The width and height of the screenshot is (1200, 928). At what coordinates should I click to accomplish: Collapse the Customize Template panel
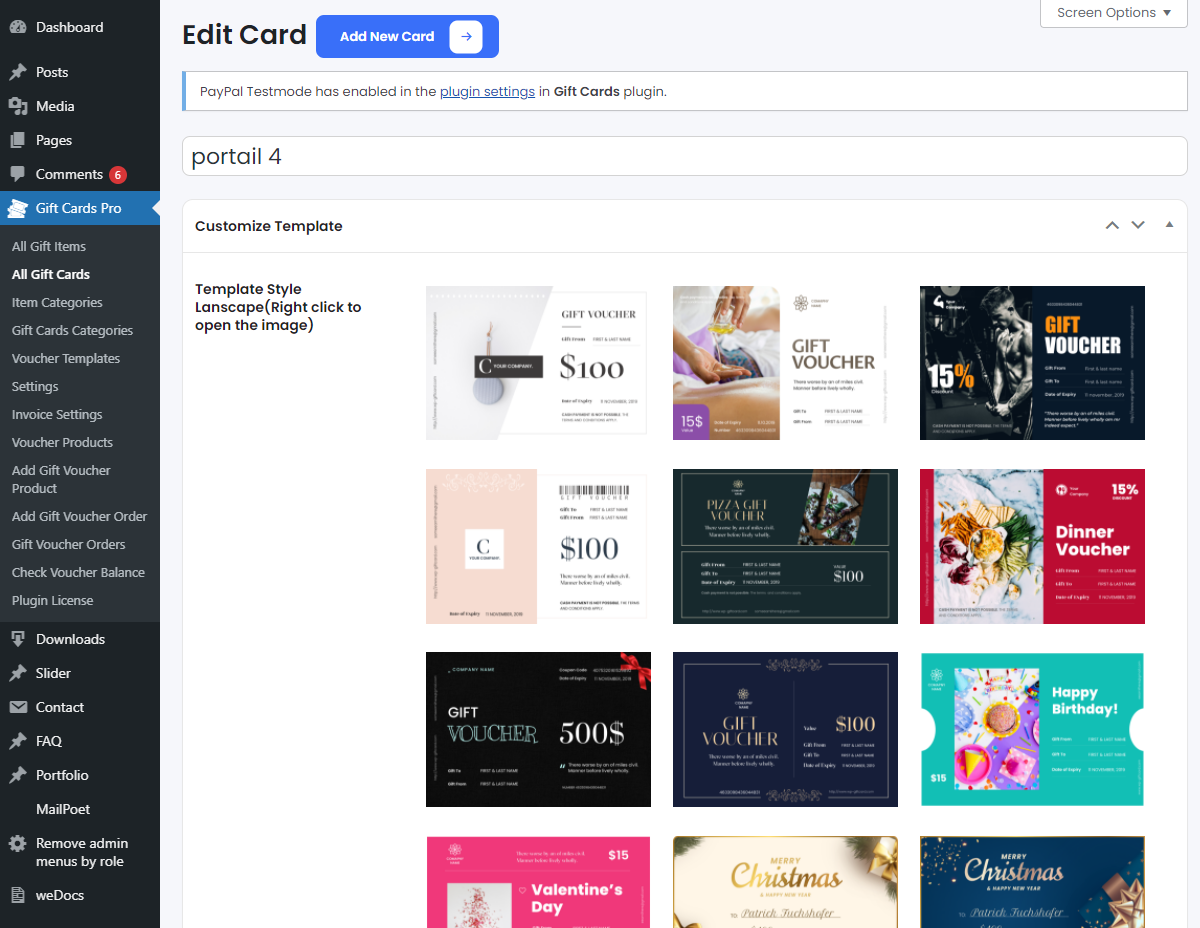click(x=1169, y=225)
